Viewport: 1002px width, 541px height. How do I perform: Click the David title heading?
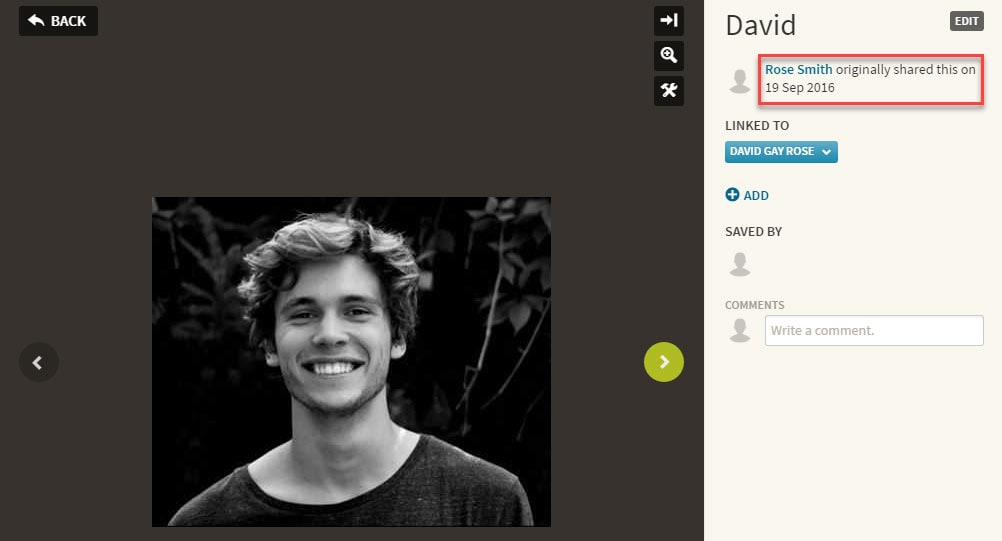click(760, 26)
